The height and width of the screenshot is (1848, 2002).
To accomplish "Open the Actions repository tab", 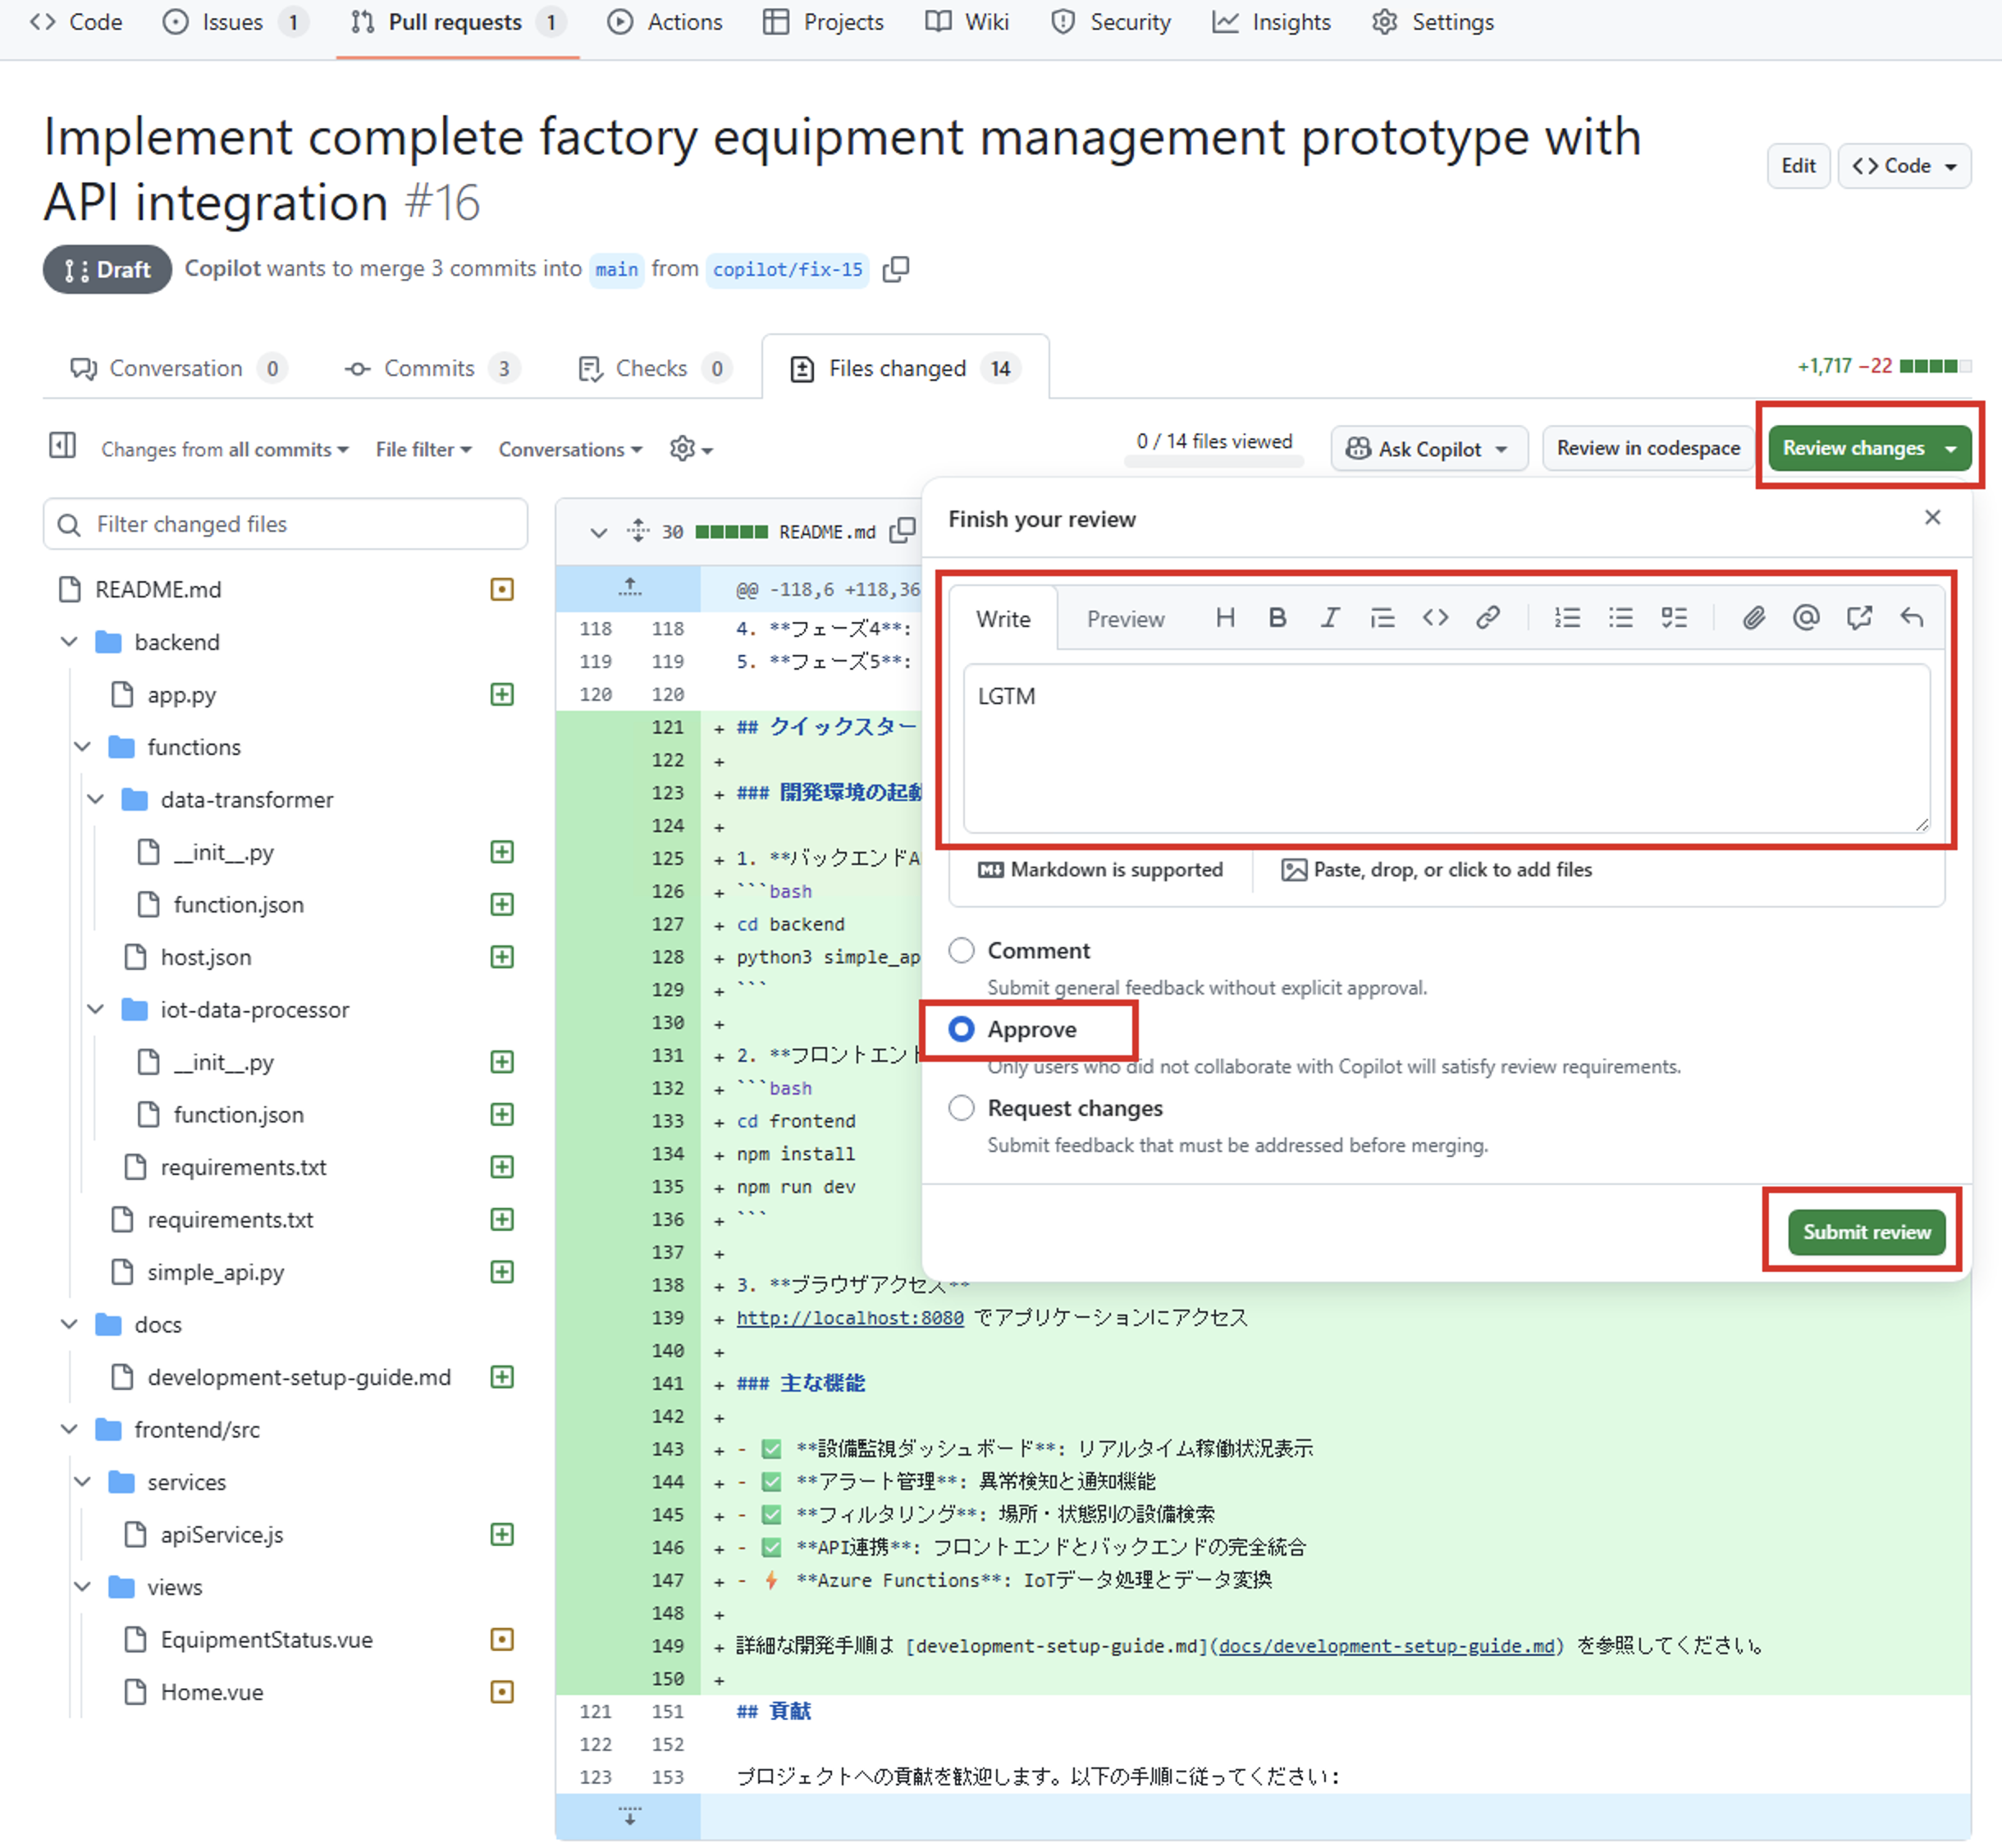I will pos(665,22).
